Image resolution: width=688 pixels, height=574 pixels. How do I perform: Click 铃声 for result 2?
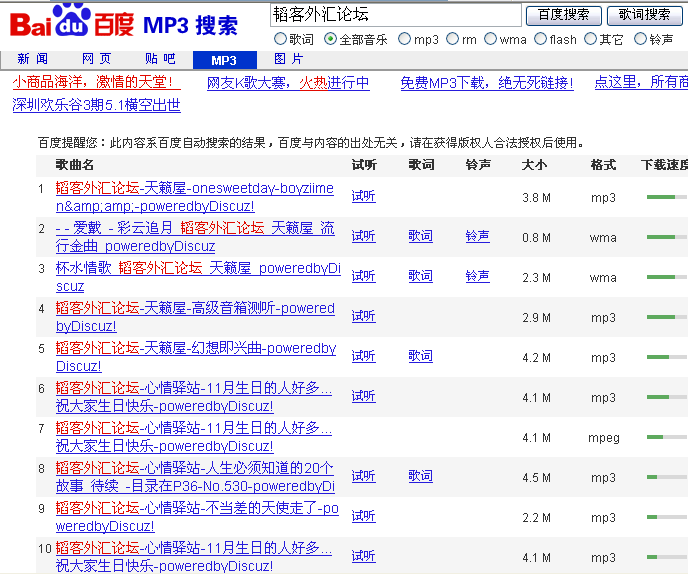[477, 236]
